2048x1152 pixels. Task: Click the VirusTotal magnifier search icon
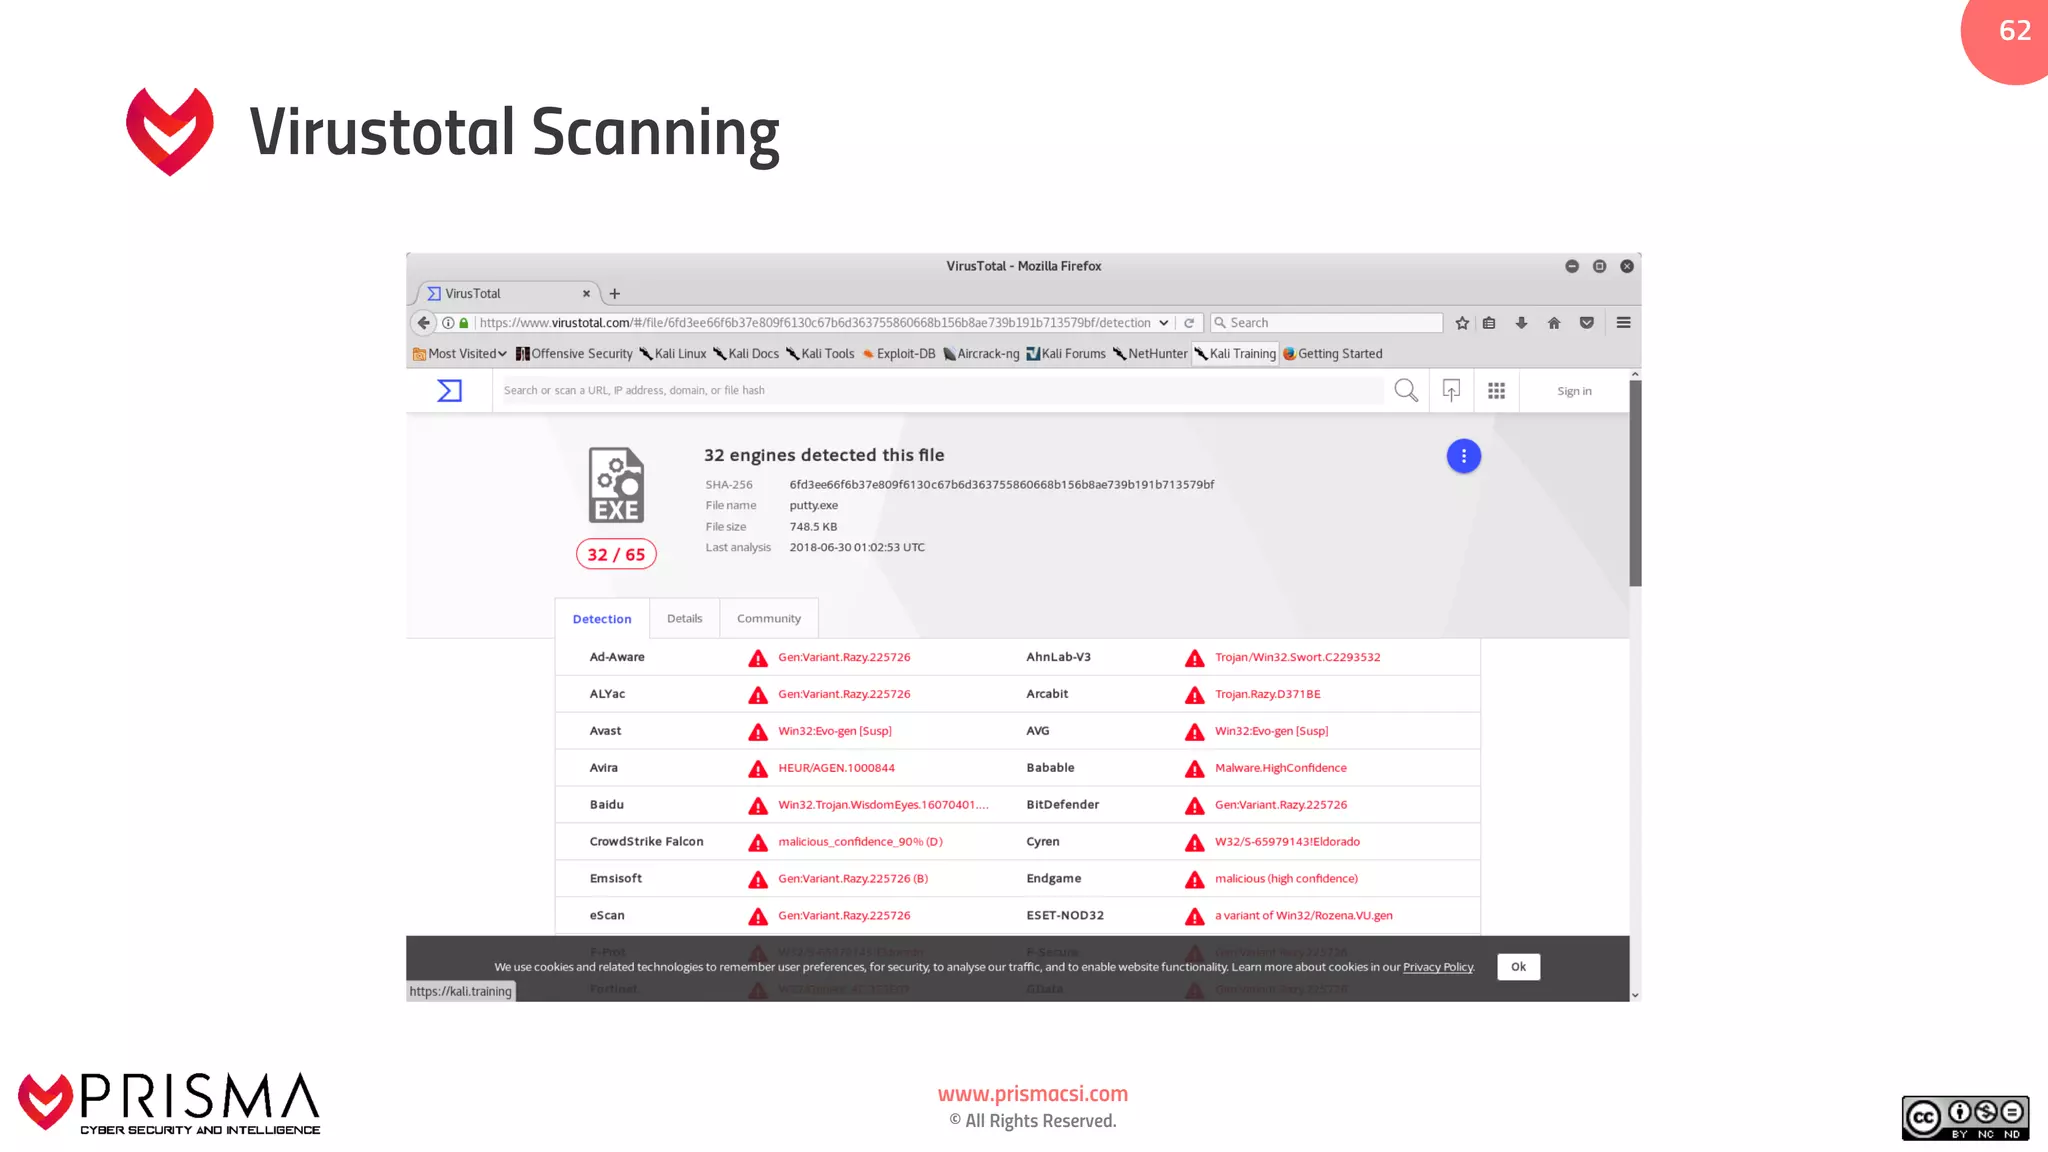pos(1406,391)
